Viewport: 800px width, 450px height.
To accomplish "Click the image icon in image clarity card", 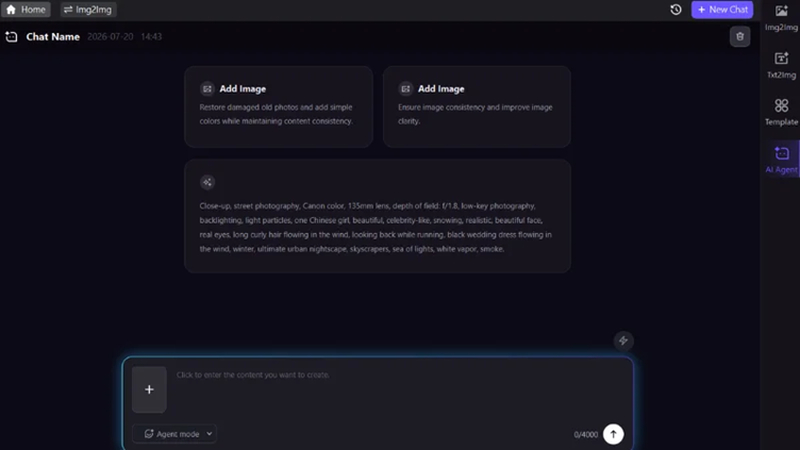I will [x=406, y=89].
